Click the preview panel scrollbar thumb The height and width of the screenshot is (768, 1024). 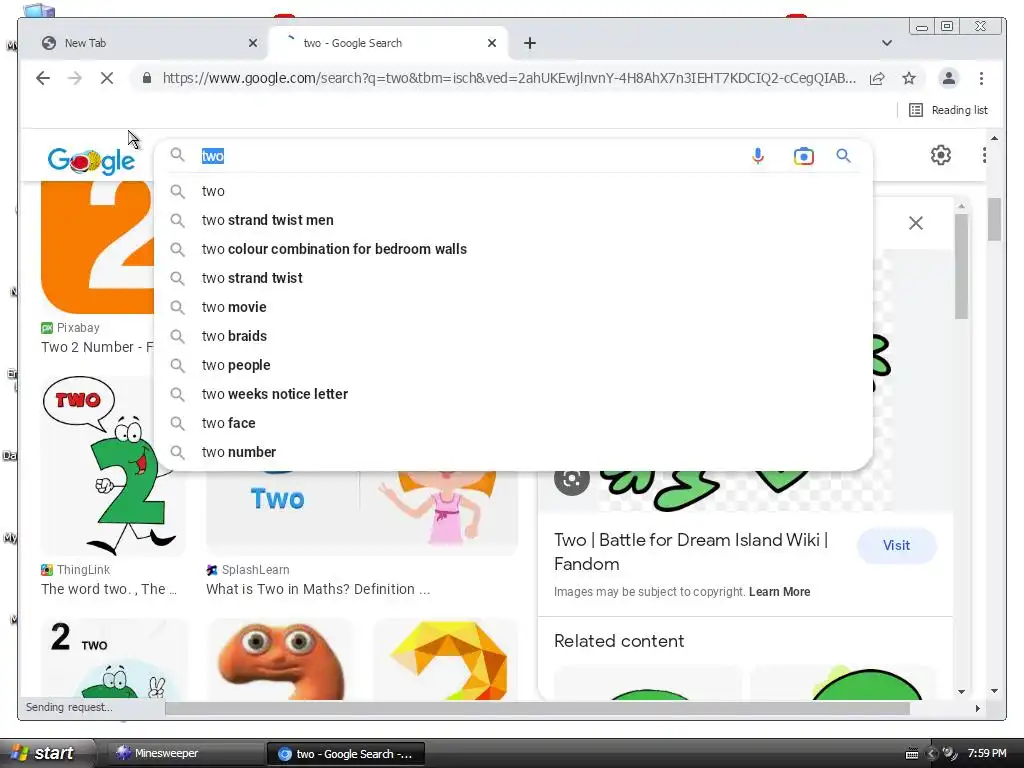pyautogui.click(x=961, y=266)
